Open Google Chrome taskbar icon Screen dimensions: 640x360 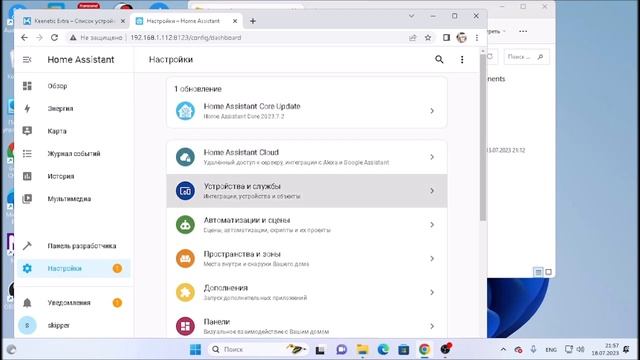(424, 349)
